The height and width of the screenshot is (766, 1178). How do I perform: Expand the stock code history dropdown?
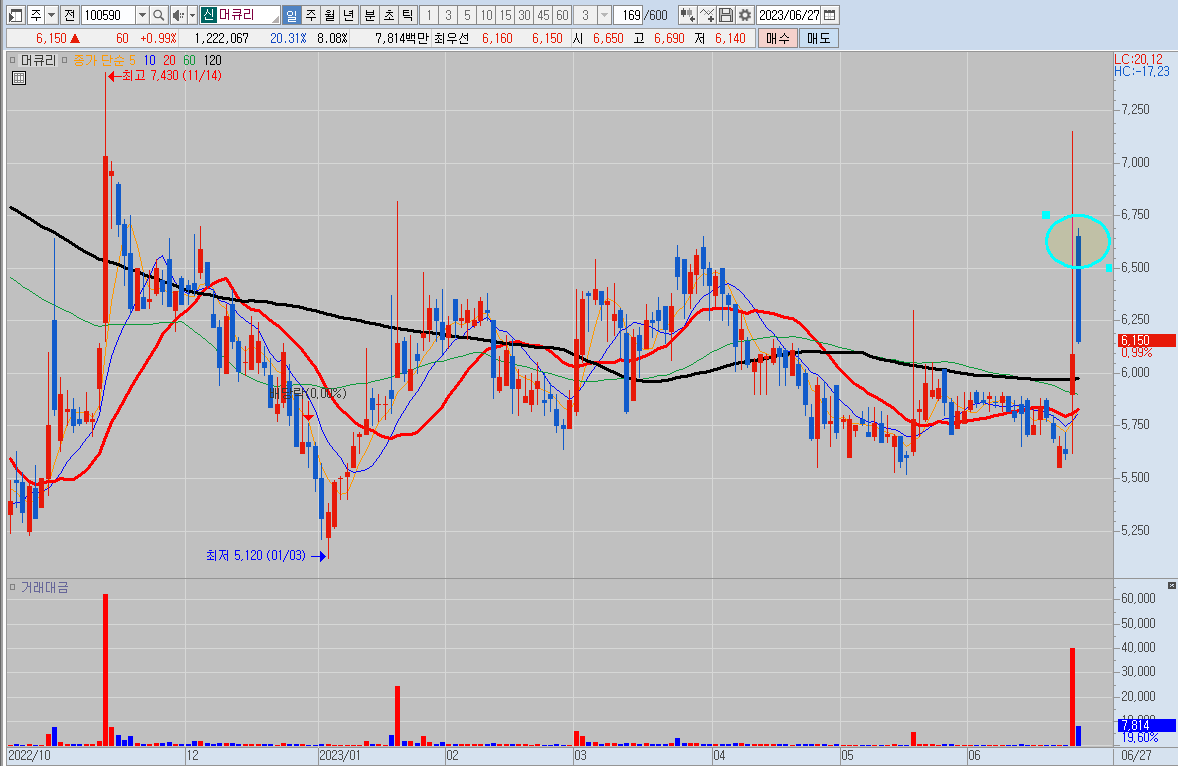tap(141, 15)
